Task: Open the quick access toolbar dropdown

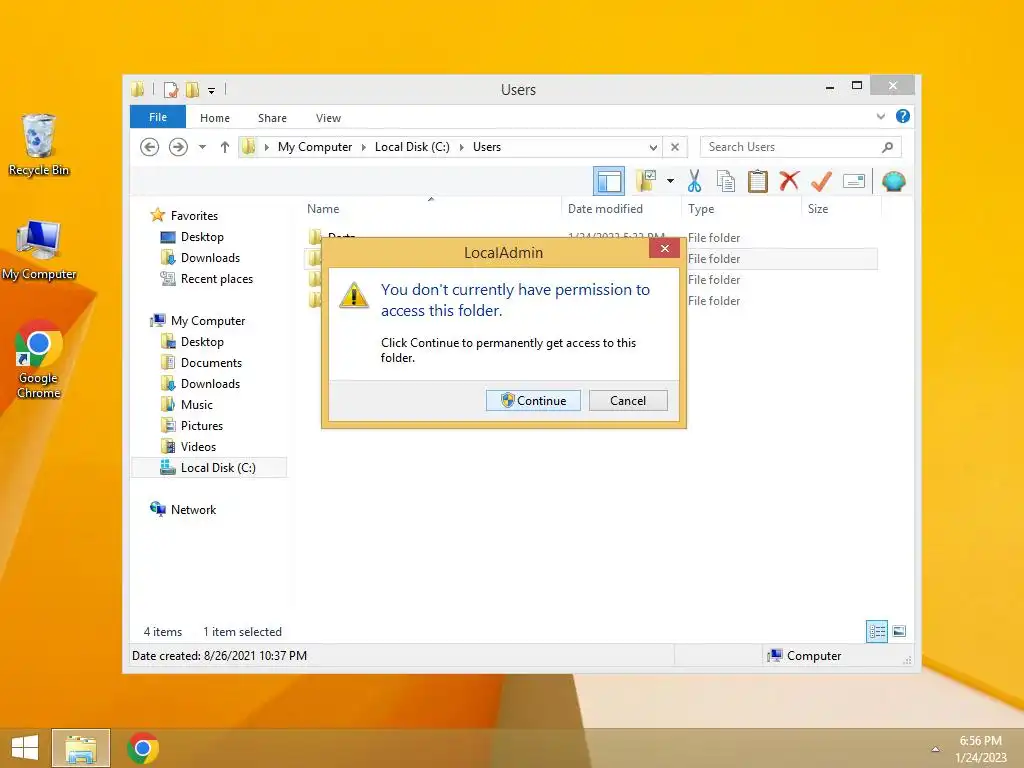Action: click(x=212, y=90)
